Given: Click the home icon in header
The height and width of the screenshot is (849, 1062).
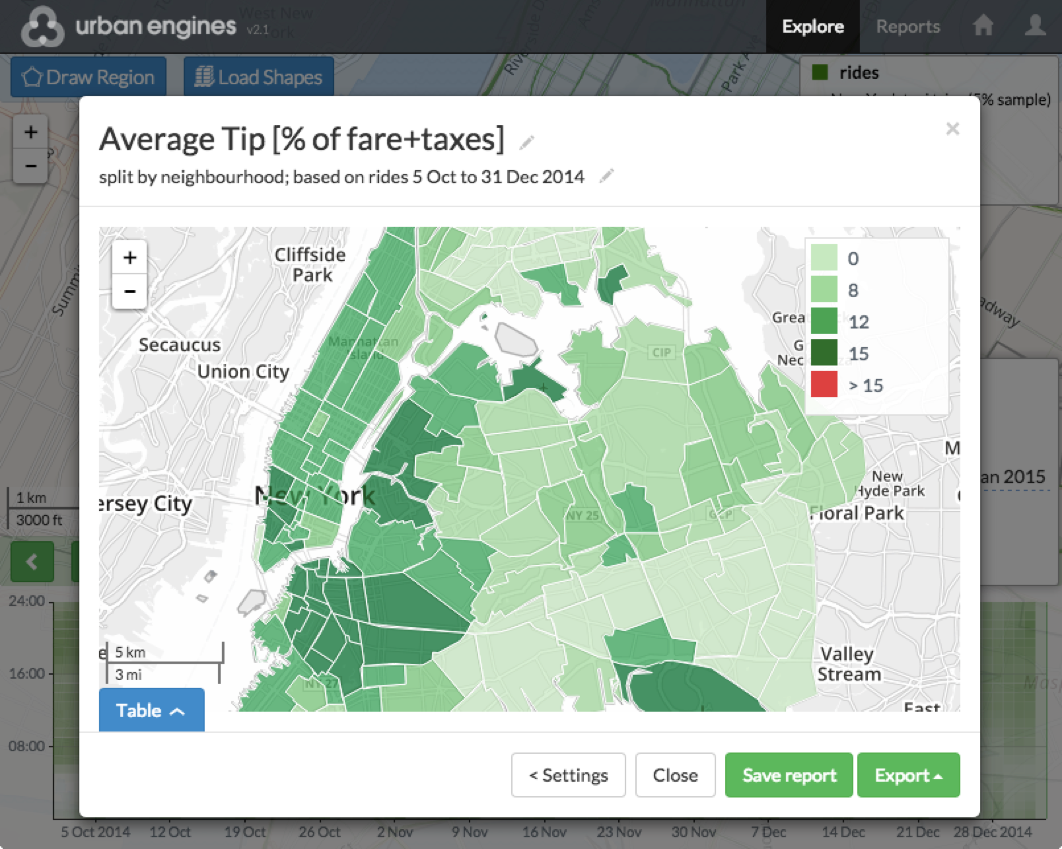Looking at the screenshot, I should (x=983, y=27).
